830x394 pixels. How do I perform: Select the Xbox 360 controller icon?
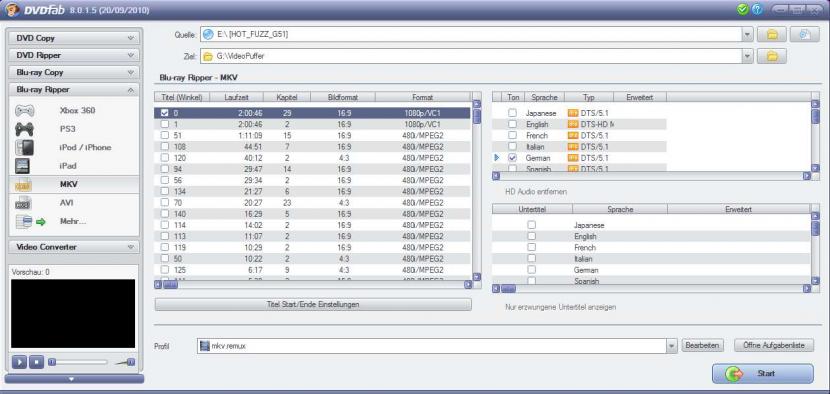(x=24, y=111)
